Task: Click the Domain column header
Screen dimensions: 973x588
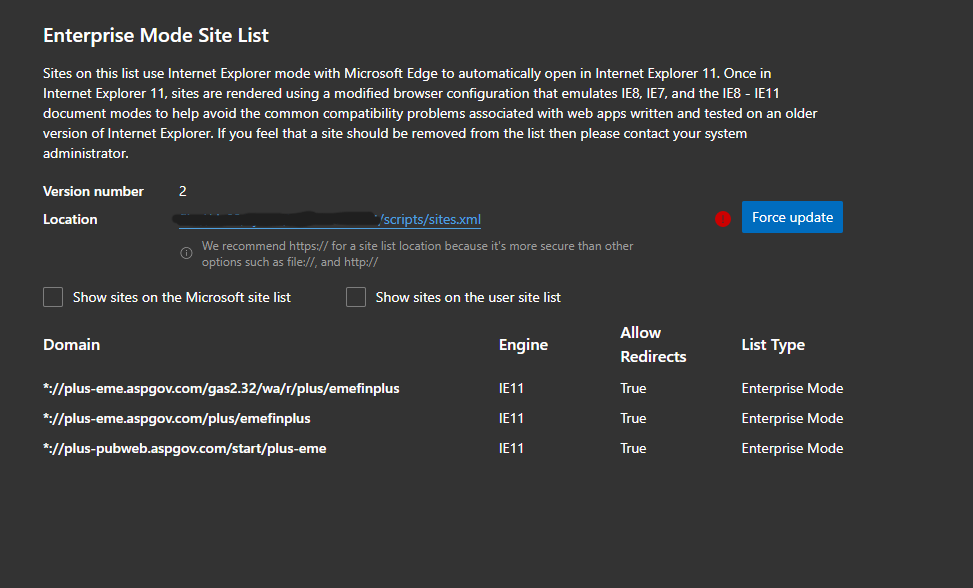Action: 71,345
